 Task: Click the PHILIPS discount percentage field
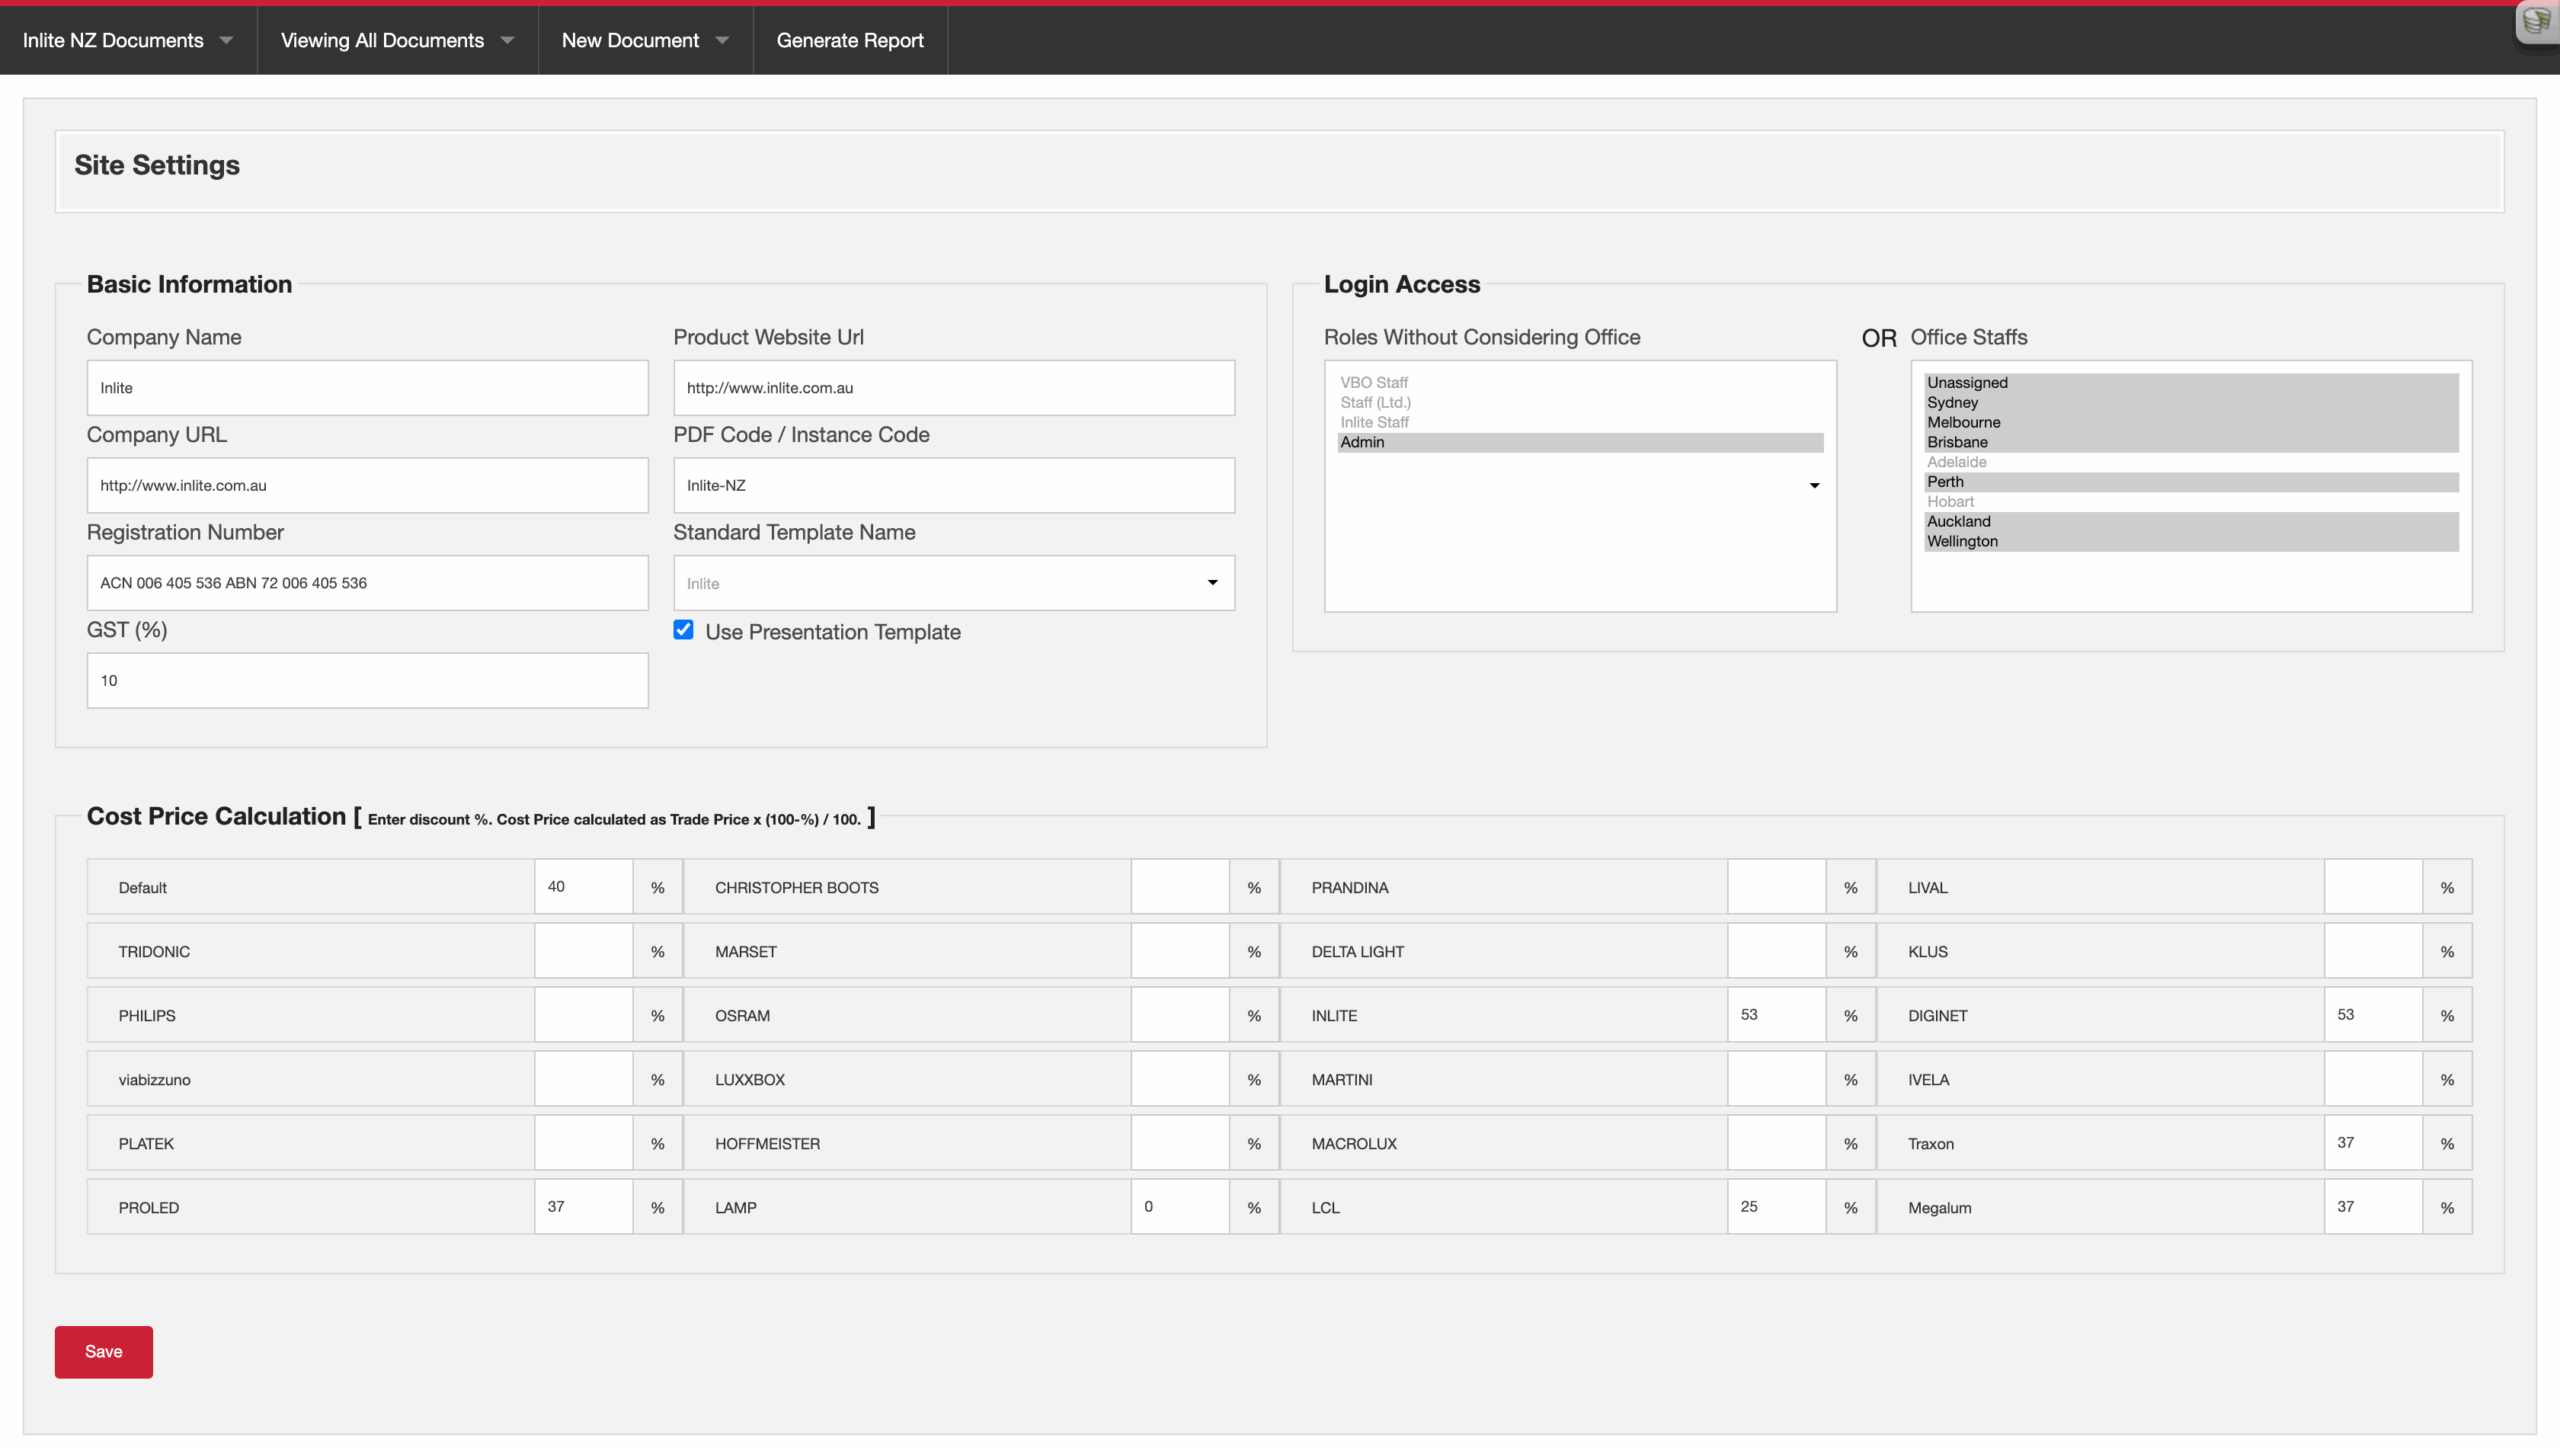(583, 1015)
